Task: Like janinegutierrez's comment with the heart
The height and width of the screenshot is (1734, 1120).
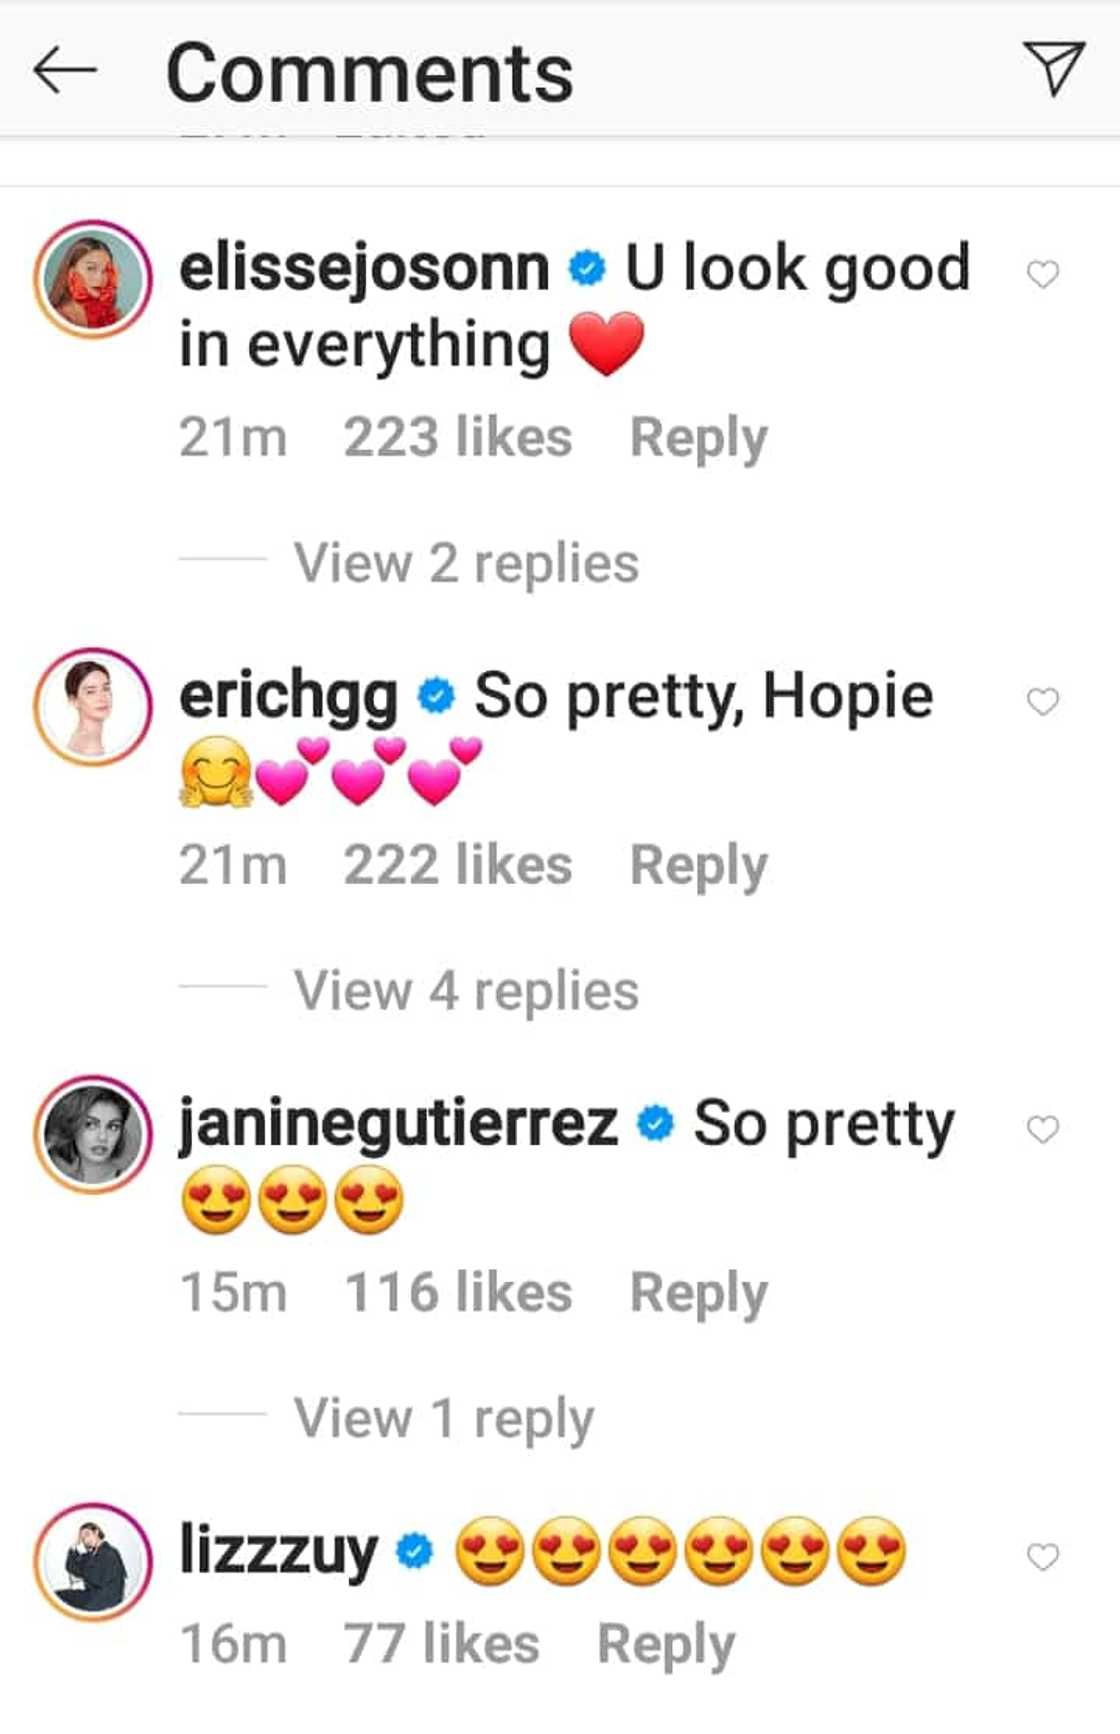Action: point(1043,1129)
